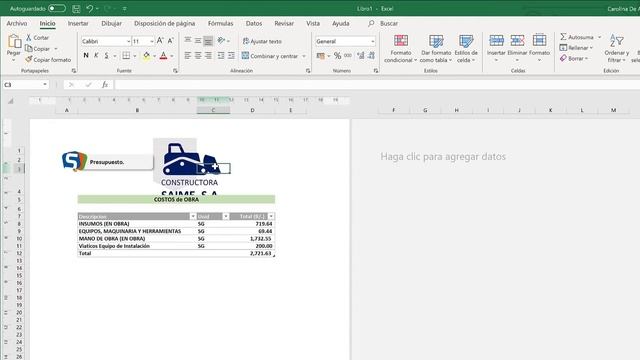Open the Combinar y centrar dropdown arrow
640x360 pixels.
coord(304,56)
